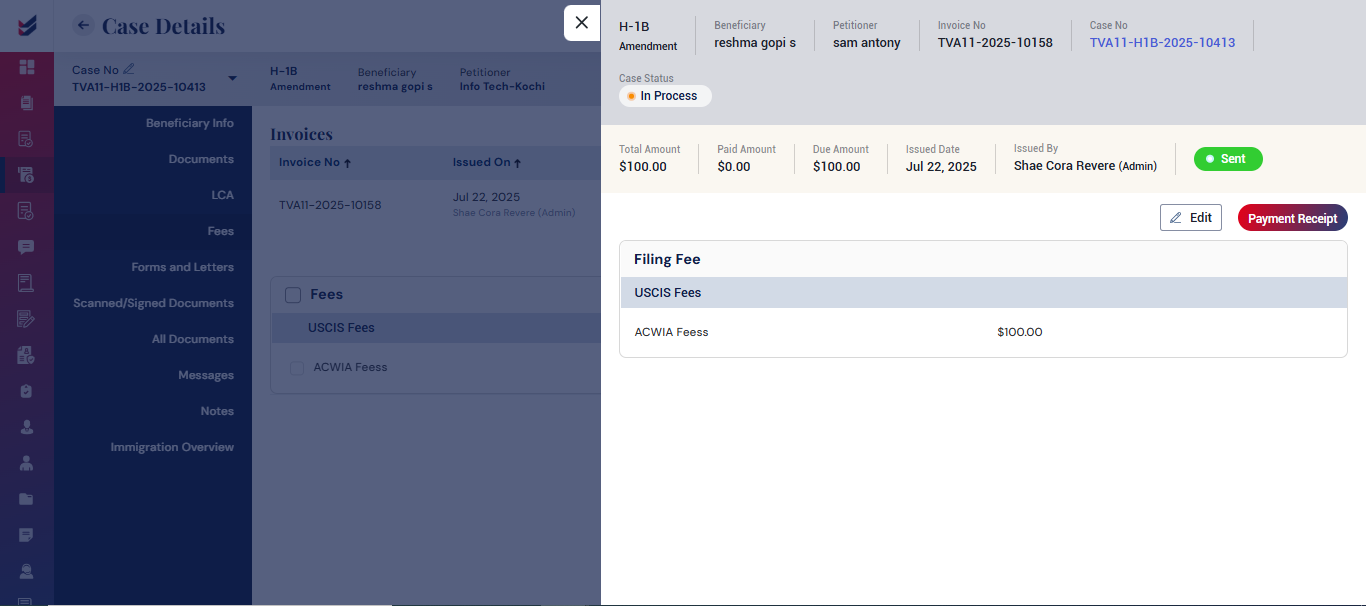Click the clipboard checklist icon in sidebar
The height and width of the screenshot is (606, 1366).
point(27,391)
